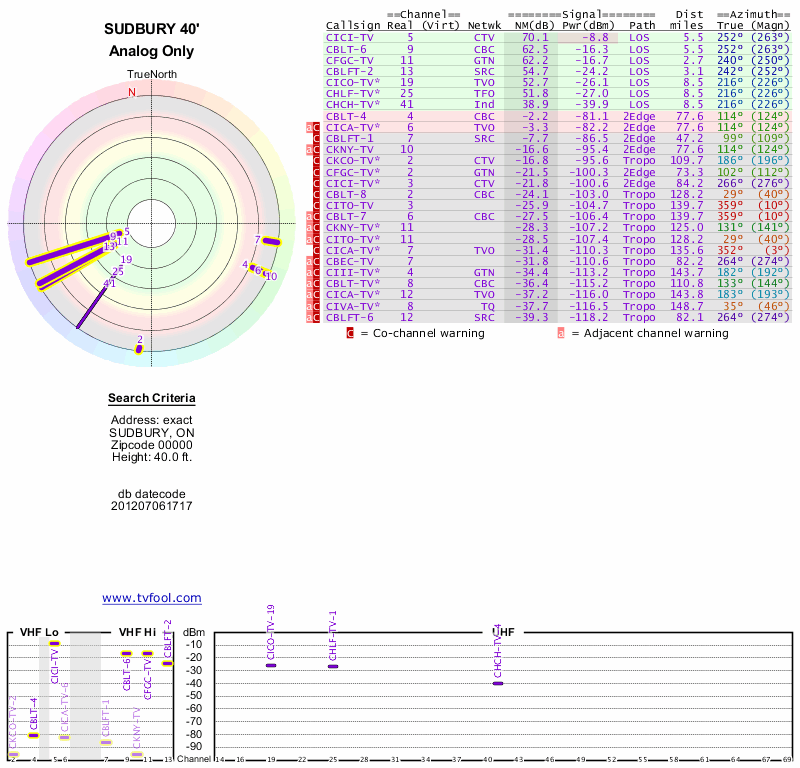This screenshot has width=800, height=768.
Task: Click the channel 10 marker on radar plot
Action: click(x=266, y=275)
